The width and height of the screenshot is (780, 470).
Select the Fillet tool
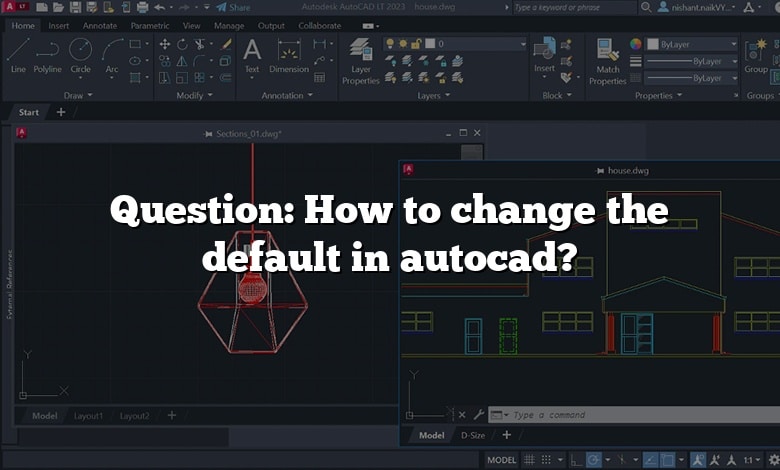[199, 61]
